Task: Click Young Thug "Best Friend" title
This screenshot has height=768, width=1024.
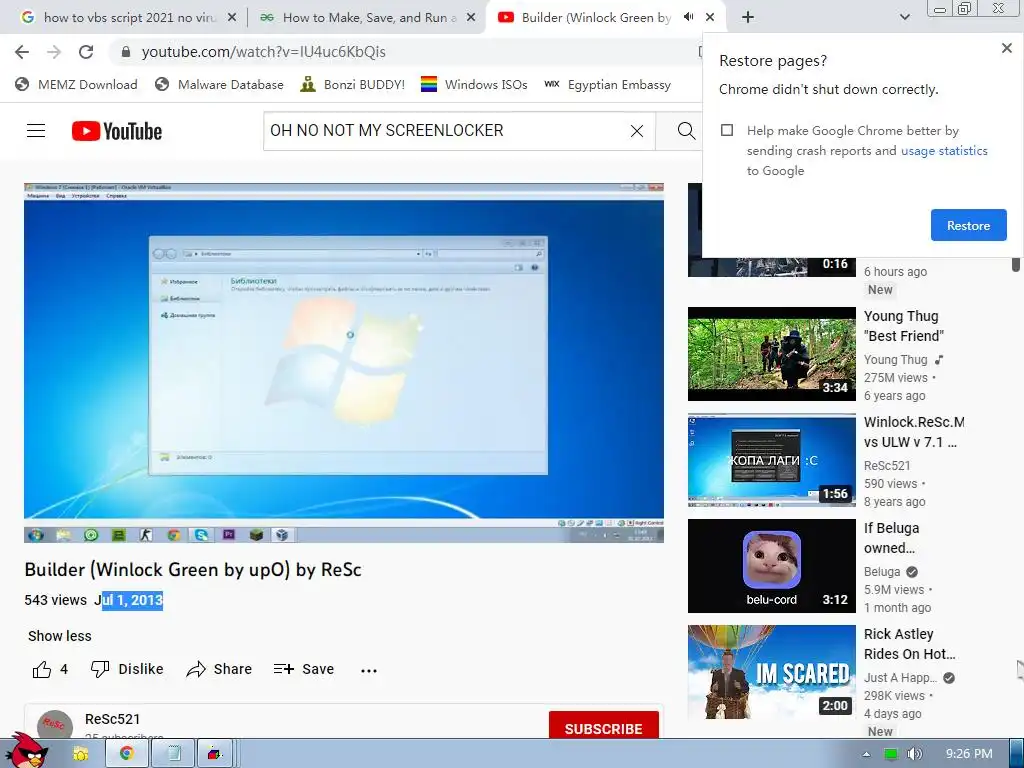Action: click(904, 326)
